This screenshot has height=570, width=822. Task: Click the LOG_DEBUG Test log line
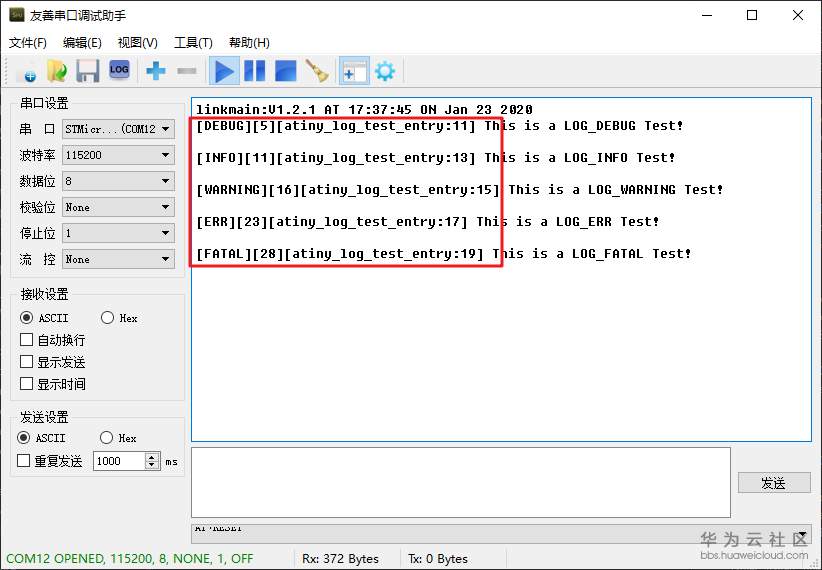439,126
